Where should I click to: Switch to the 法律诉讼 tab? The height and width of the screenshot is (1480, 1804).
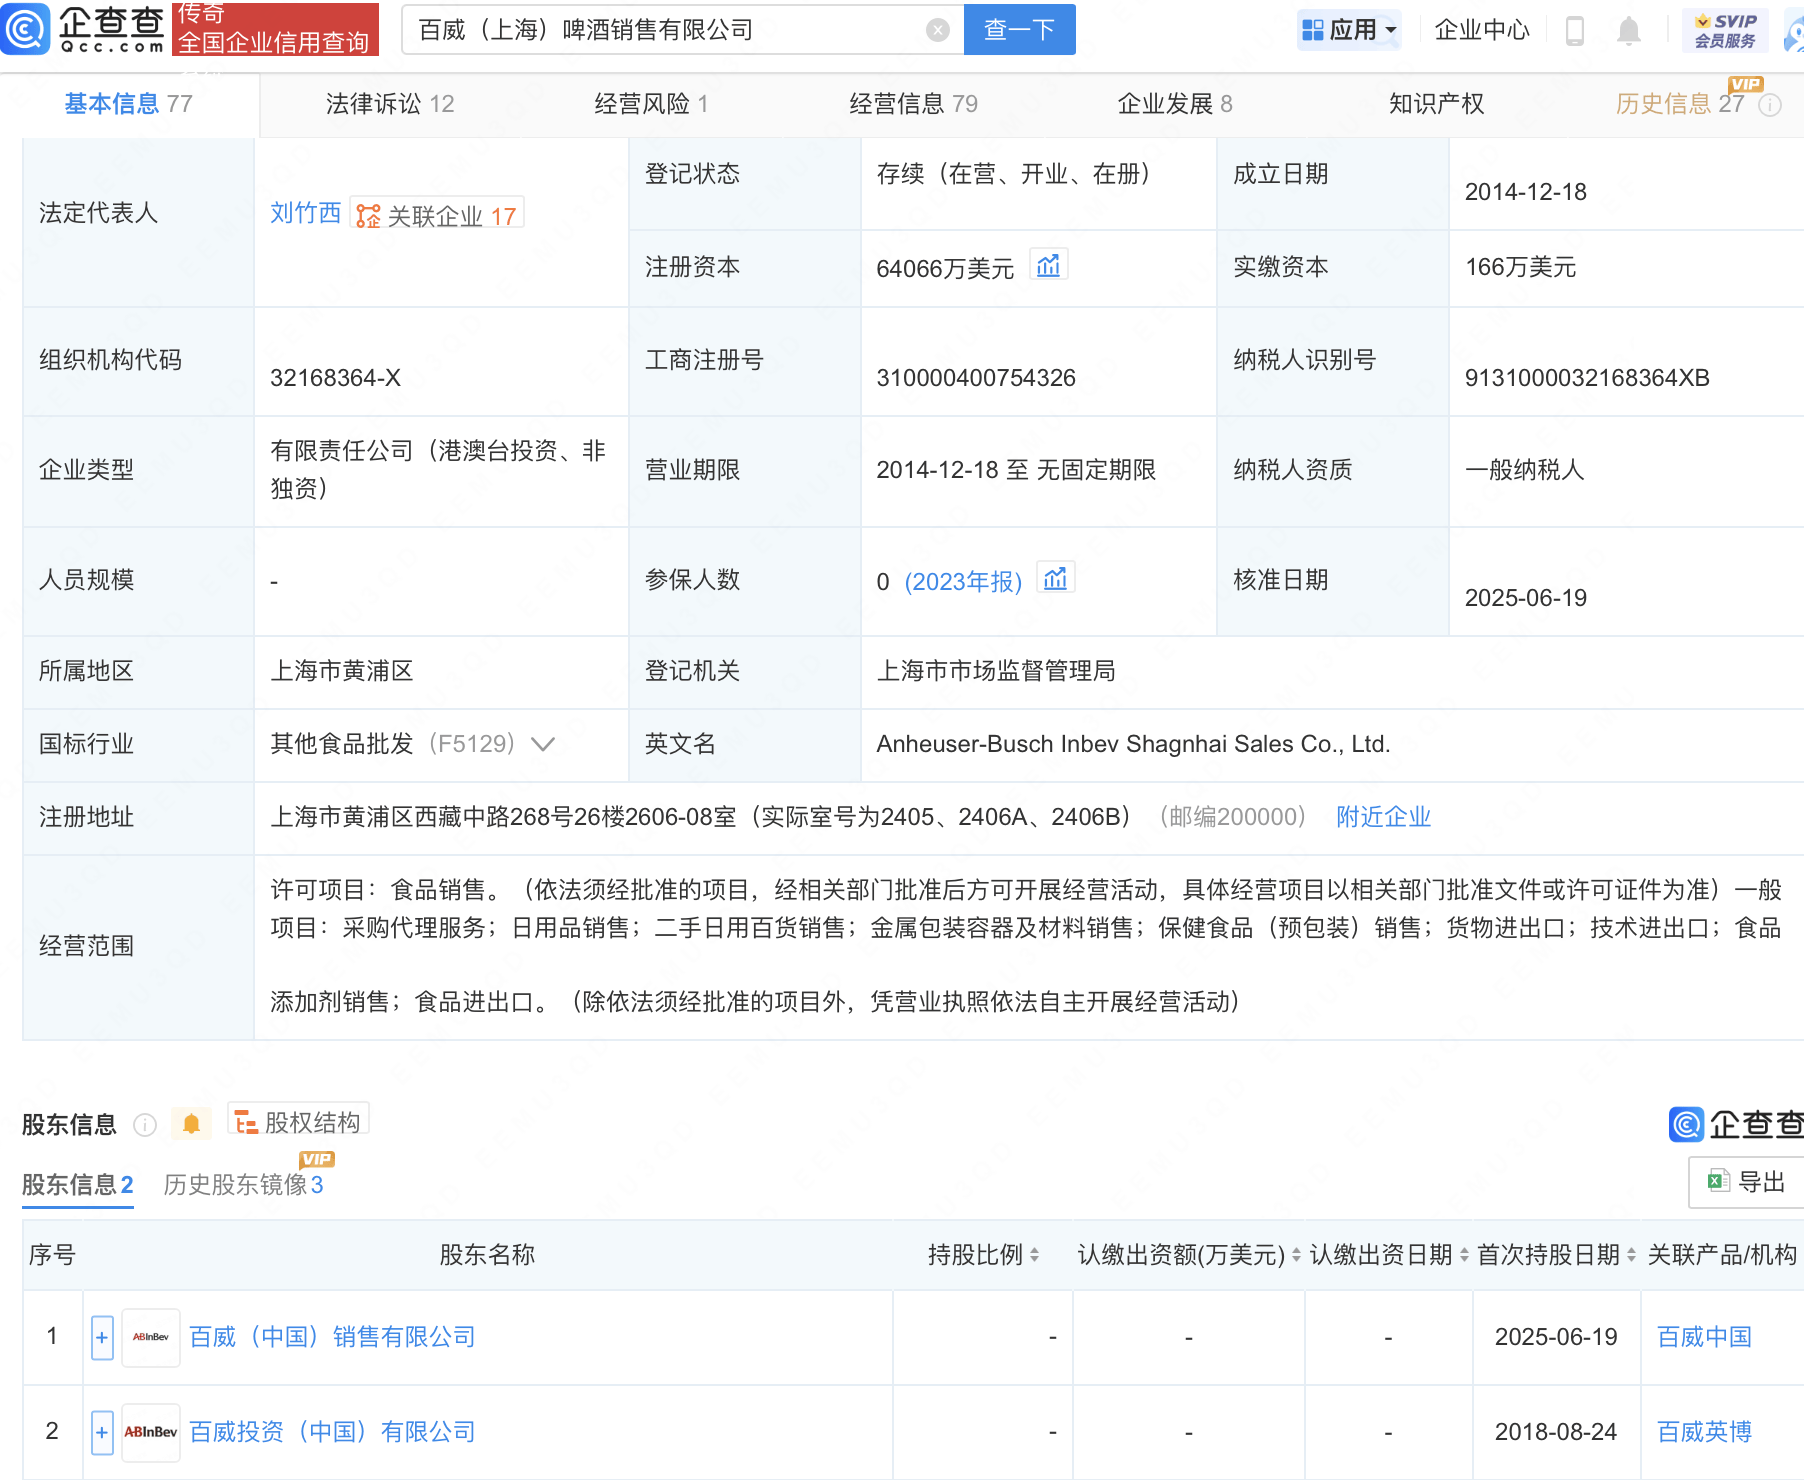pyautogui.click(x=389, y=104)
